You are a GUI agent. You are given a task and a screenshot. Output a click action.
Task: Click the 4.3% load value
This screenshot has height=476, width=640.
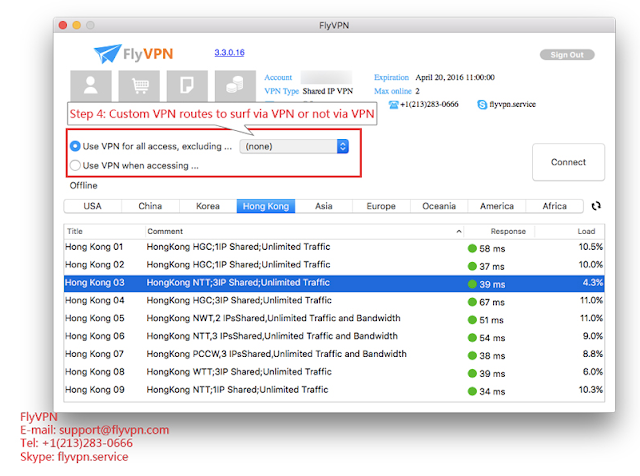pyautogui.click(x=593, y=282)
